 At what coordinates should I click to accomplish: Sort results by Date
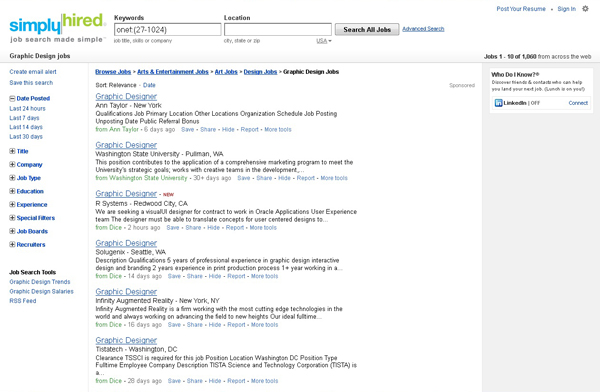click(x=149, y=85)
